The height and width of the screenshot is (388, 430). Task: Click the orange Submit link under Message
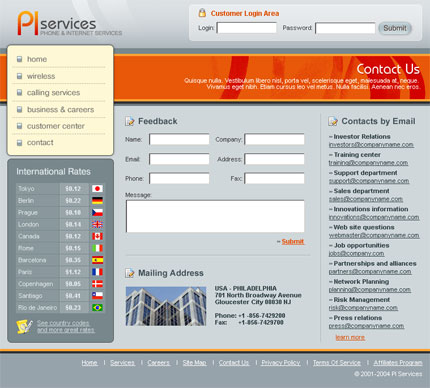point(293,242)
